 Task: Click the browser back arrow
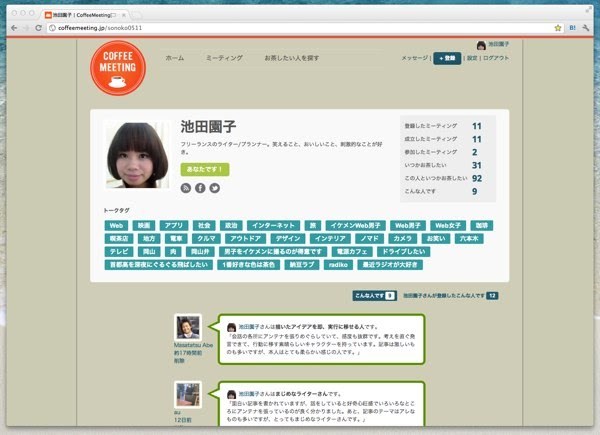point(13,28)
